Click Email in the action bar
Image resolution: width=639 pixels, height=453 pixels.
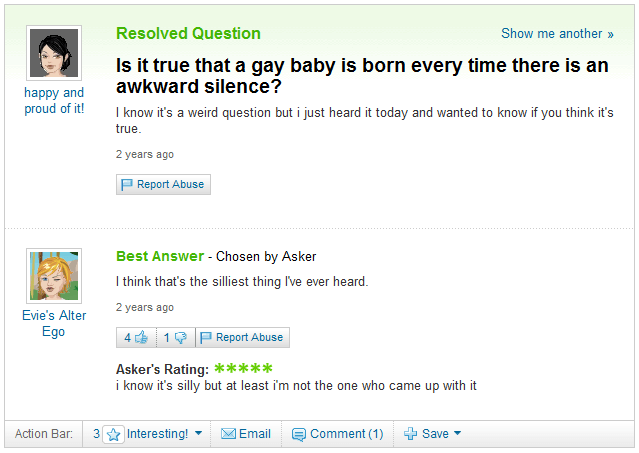pyautogui.click(x=254, y=434)
